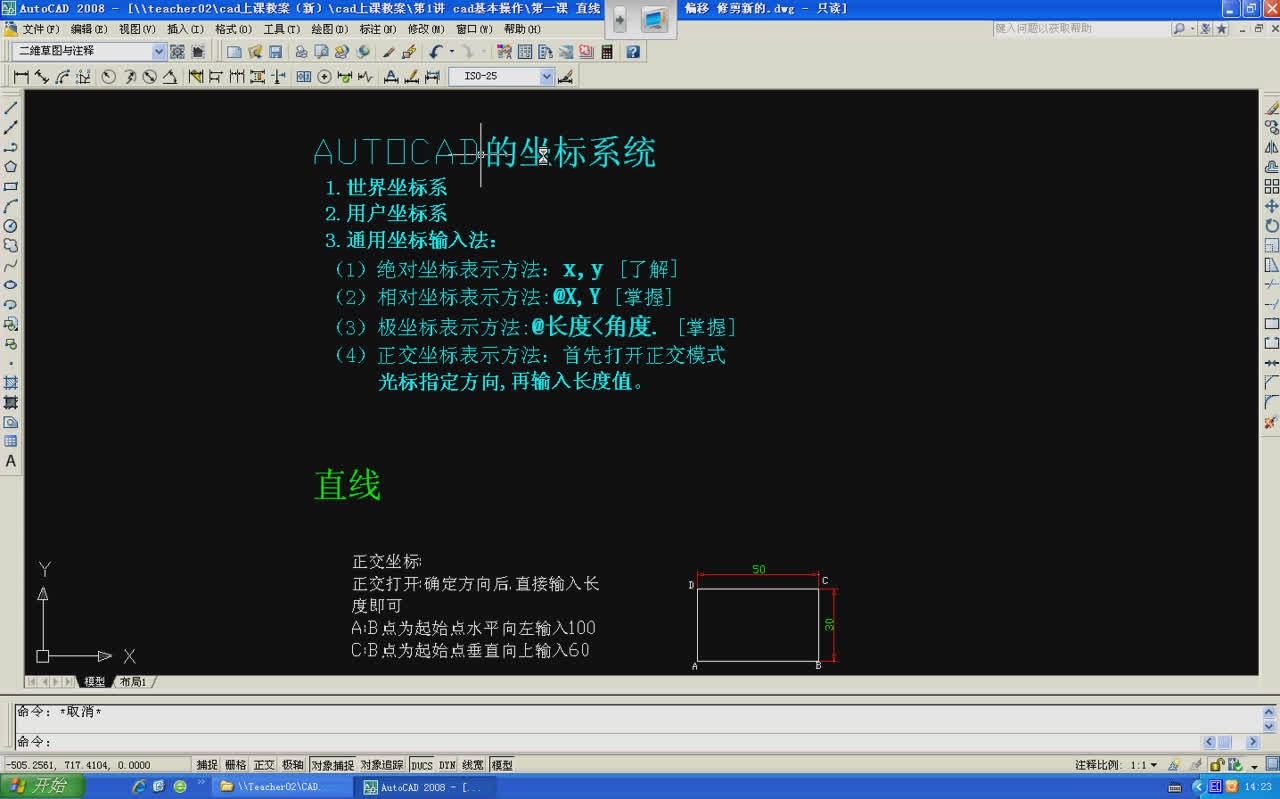Select the Hatch tool

point(11,383)
